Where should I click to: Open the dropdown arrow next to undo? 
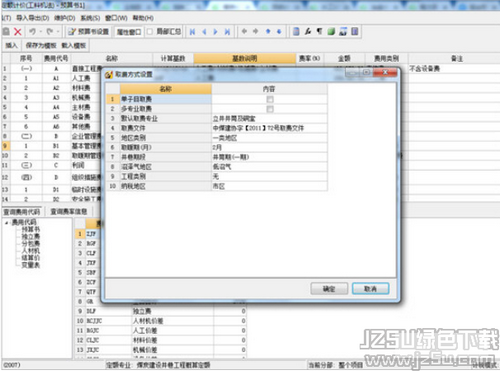click(40, 32)
